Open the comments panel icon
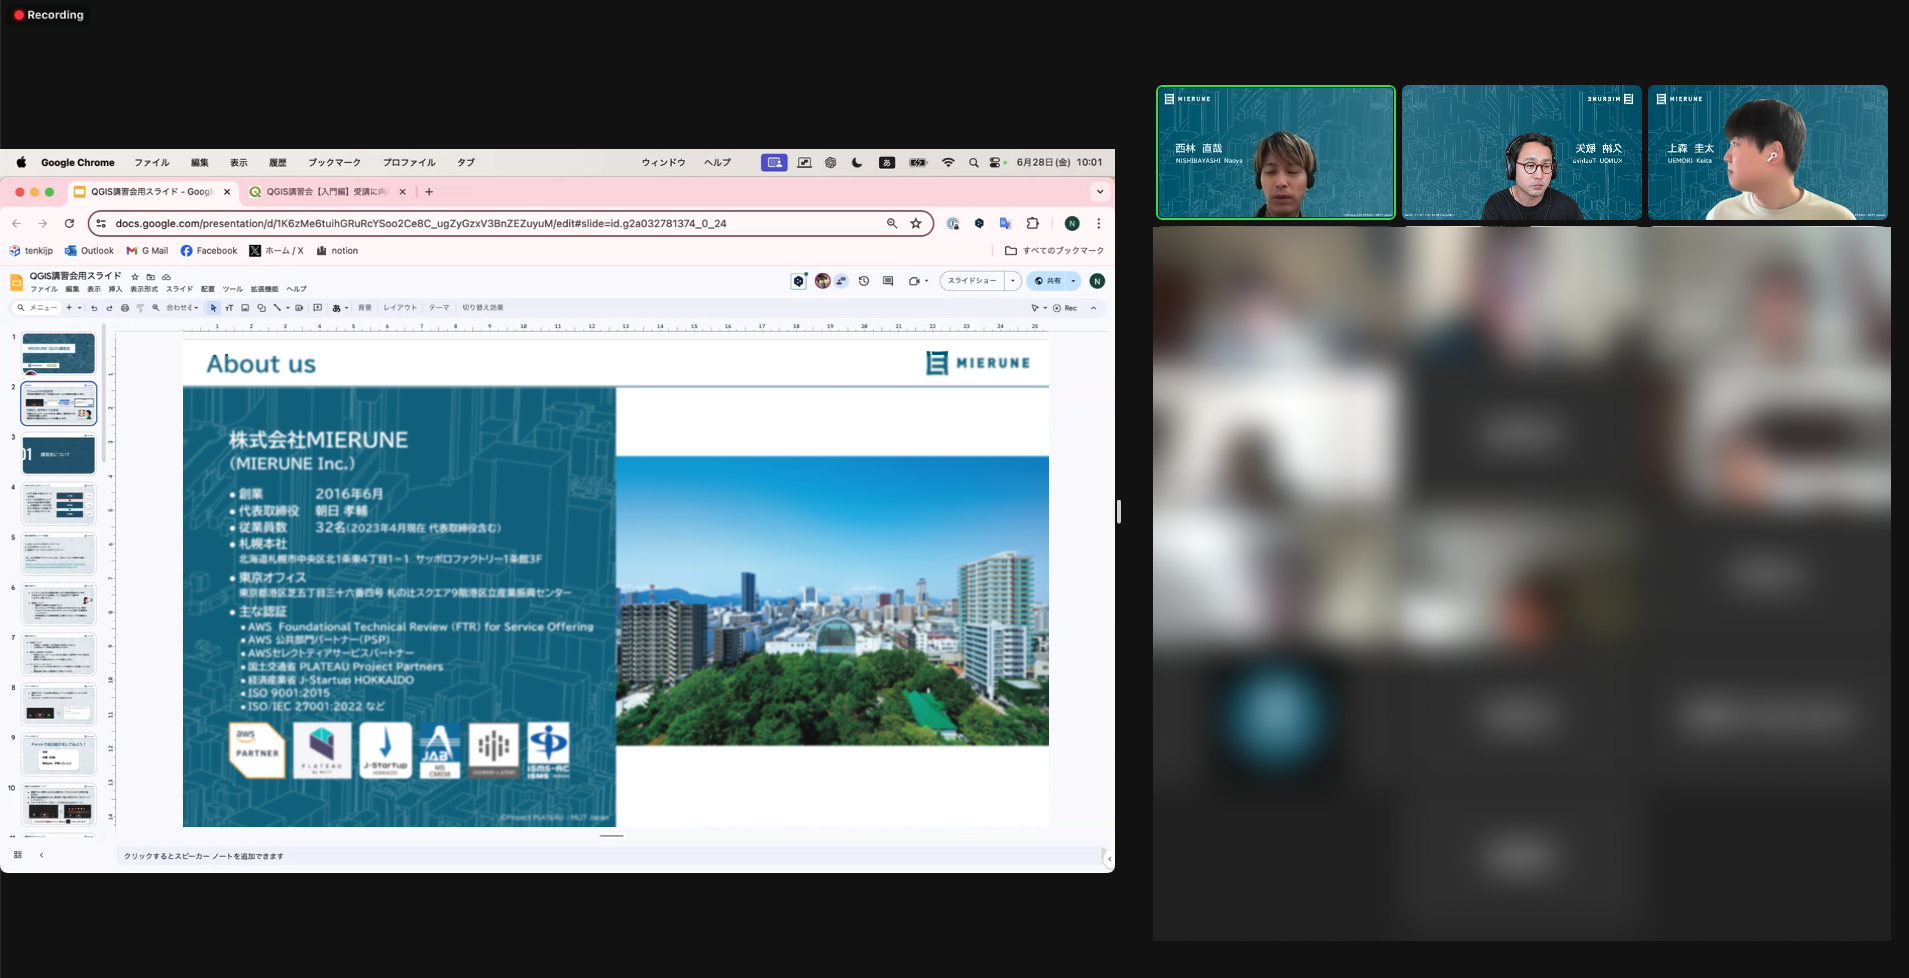 [x=888, y=281]
